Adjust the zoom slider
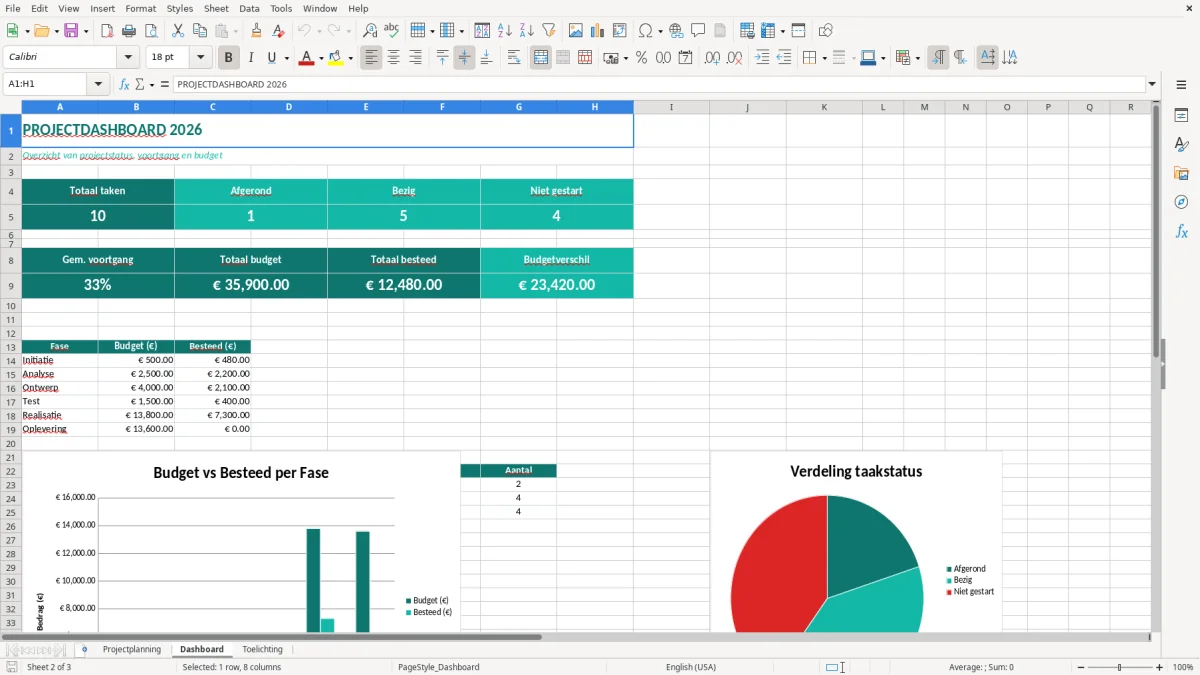 point(1120,667)
